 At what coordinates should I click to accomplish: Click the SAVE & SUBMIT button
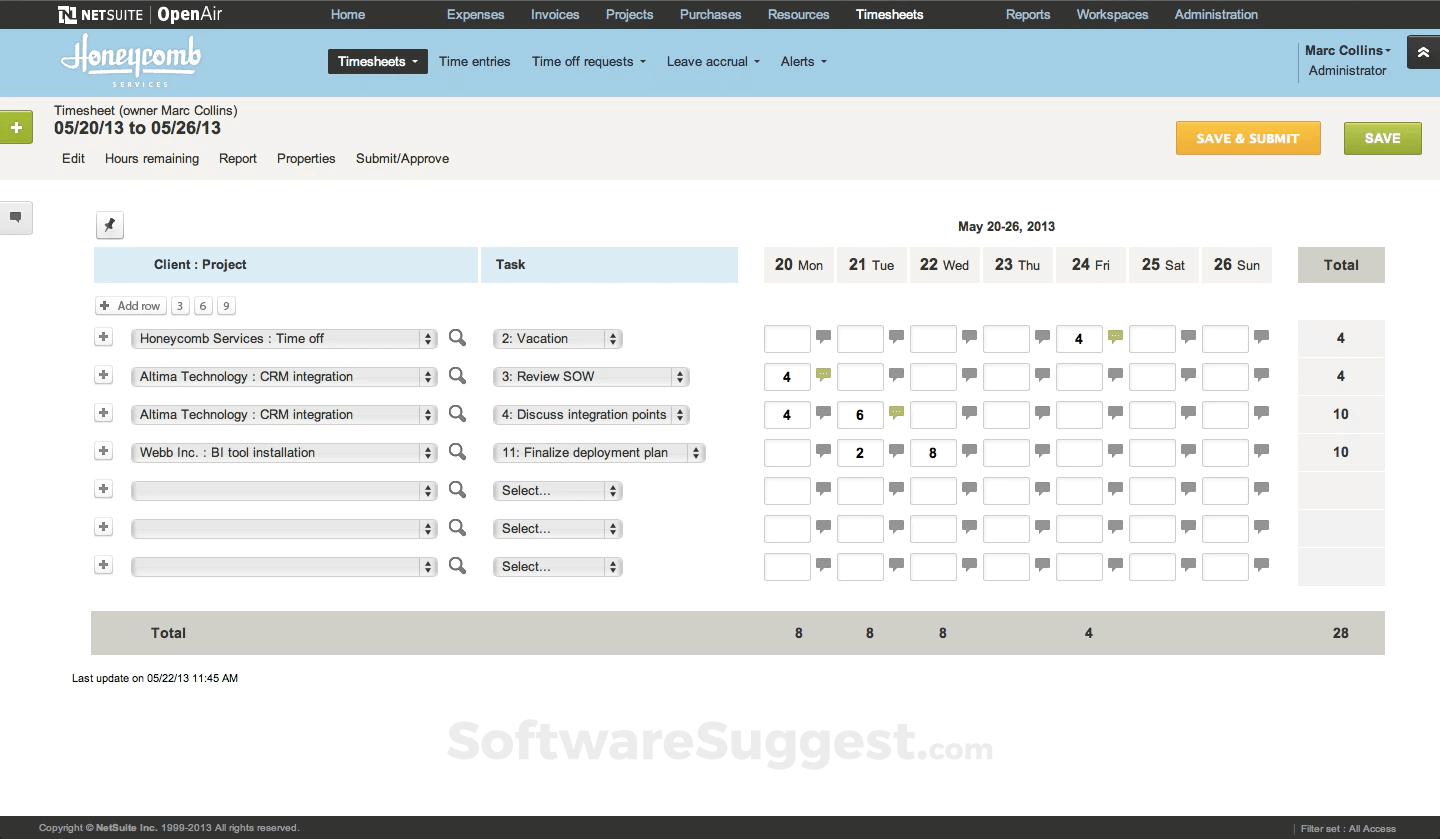1248,138
